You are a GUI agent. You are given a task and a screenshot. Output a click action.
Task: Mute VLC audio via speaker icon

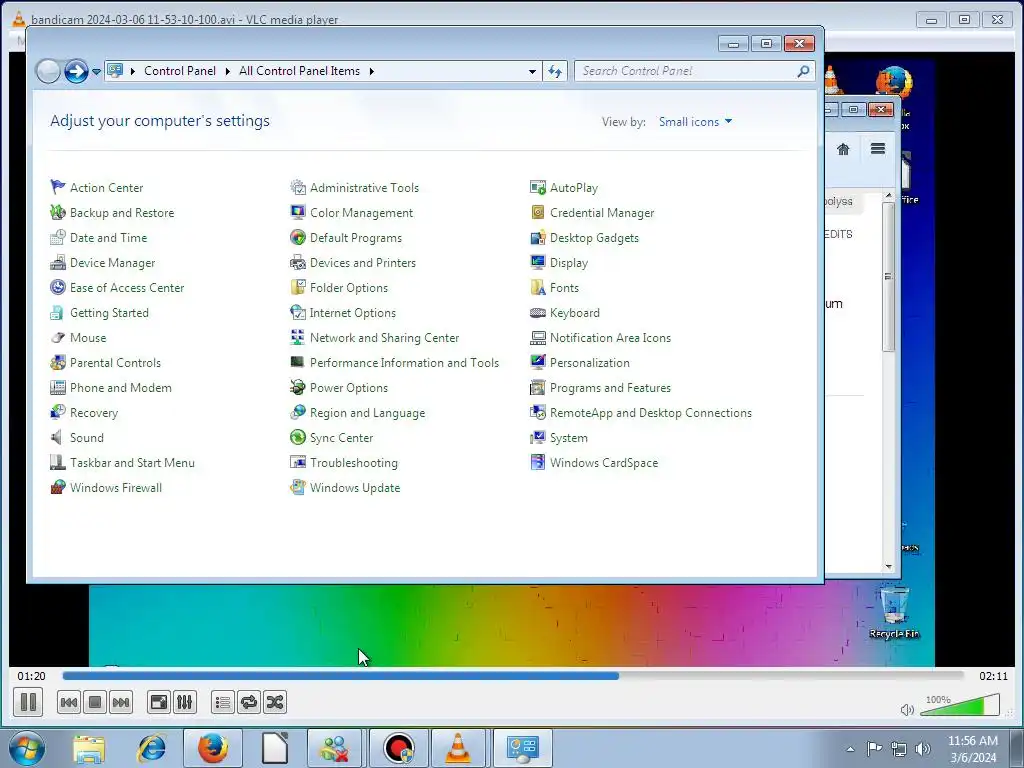[907, 709]
